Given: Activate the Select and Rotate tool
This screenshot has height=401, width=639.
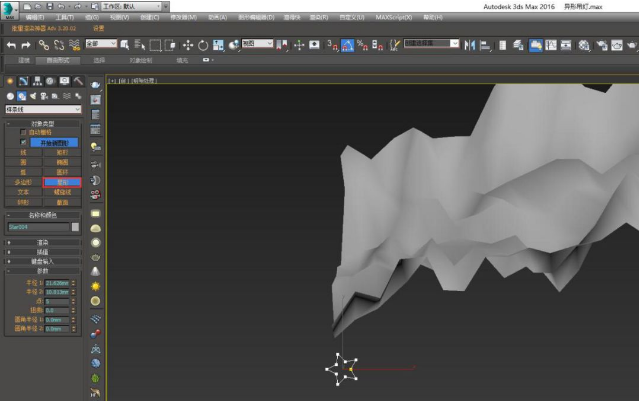Looking at the screenshot, I should point(203,45).
